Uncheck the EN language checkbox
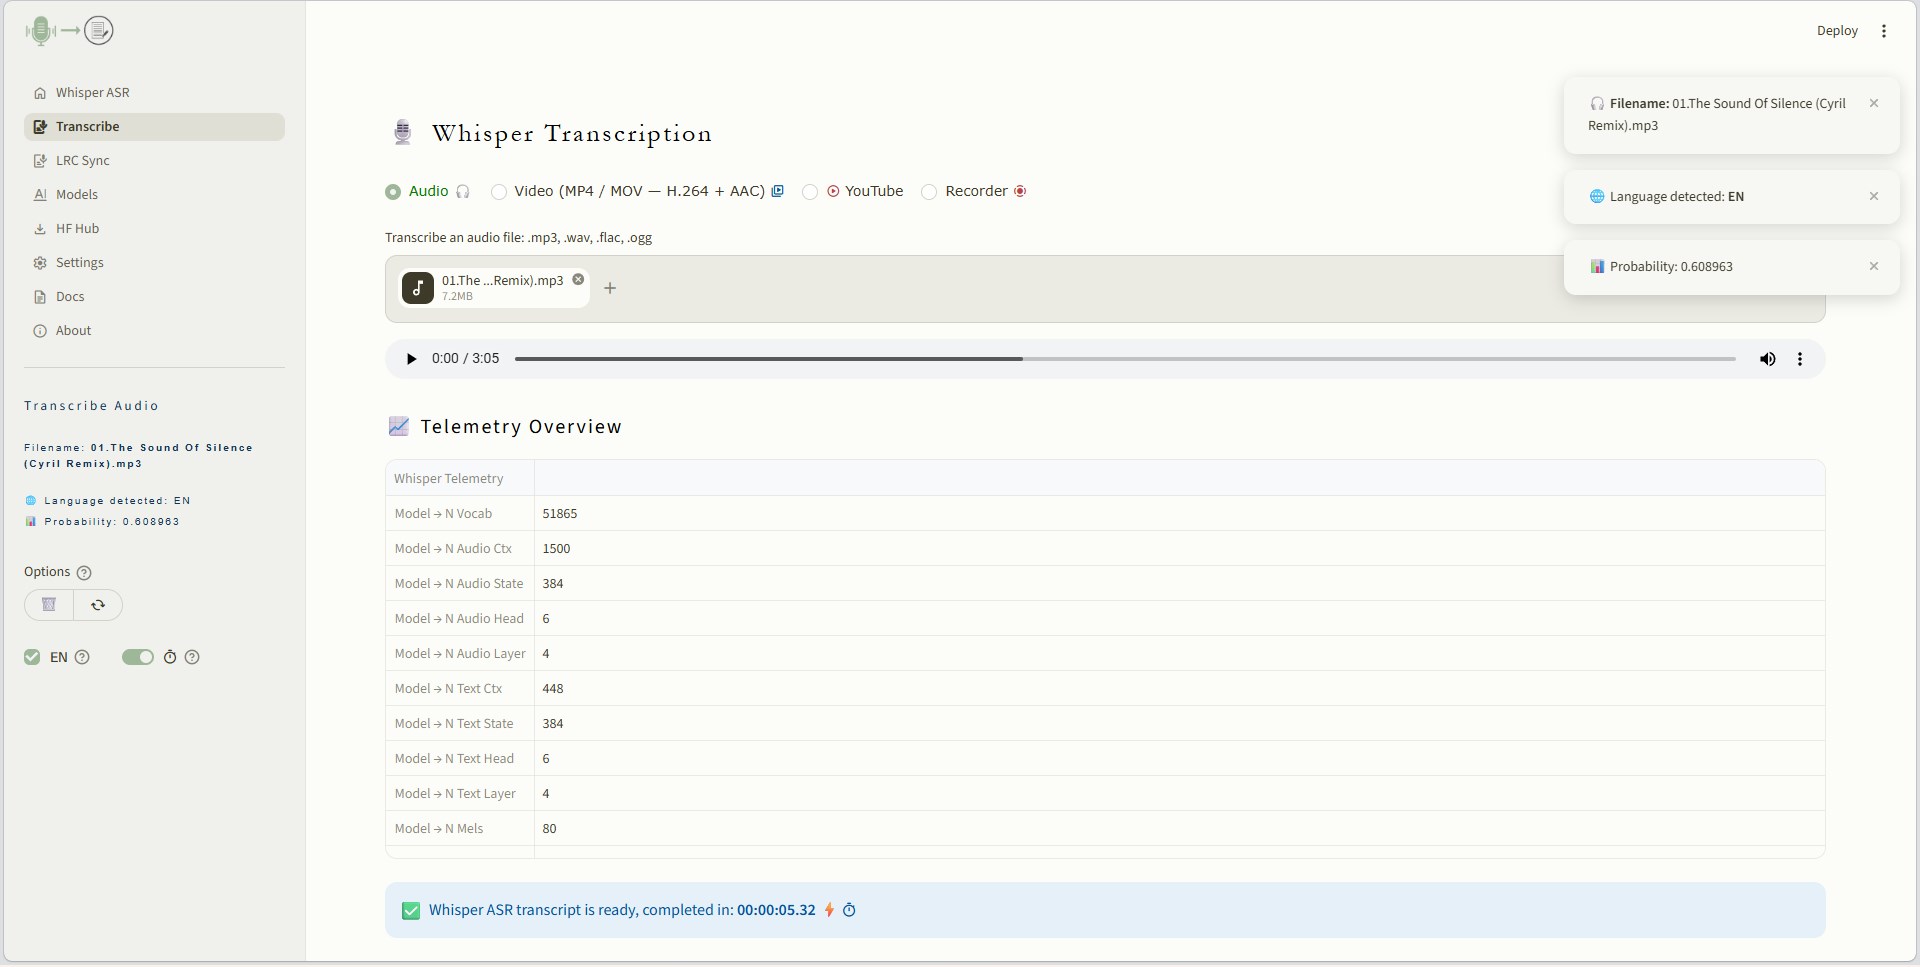The width and height of the screenshot is (1920, 967). [x=32, y=657]
